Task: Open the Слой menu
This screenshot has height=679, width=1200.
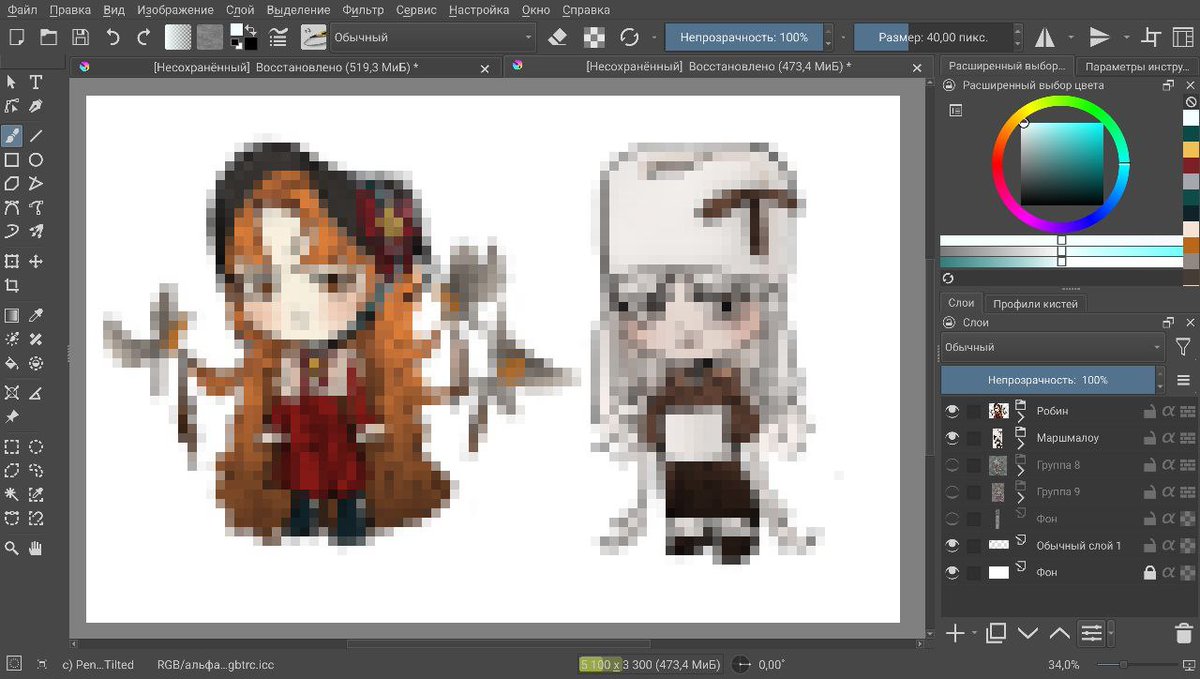Action: (x=240, y=10)
